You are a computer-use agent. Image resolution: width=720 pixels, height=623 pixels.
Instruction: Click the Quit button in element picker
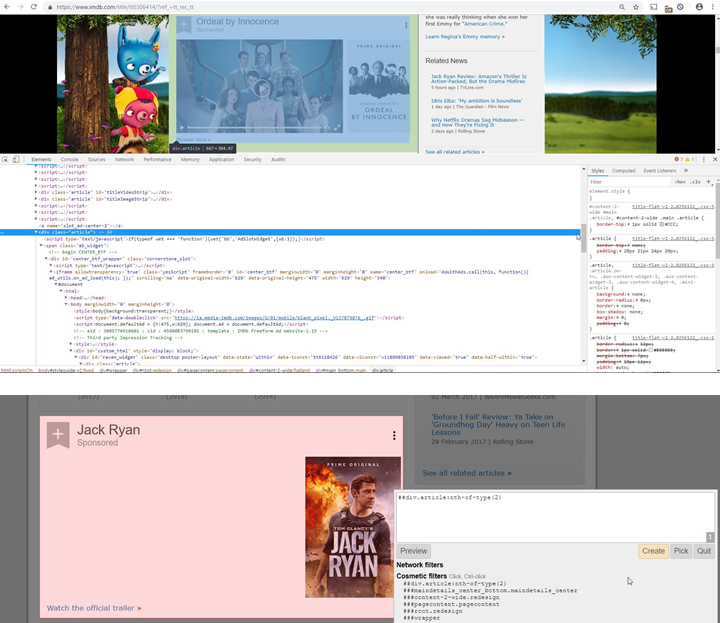(704, 551)
